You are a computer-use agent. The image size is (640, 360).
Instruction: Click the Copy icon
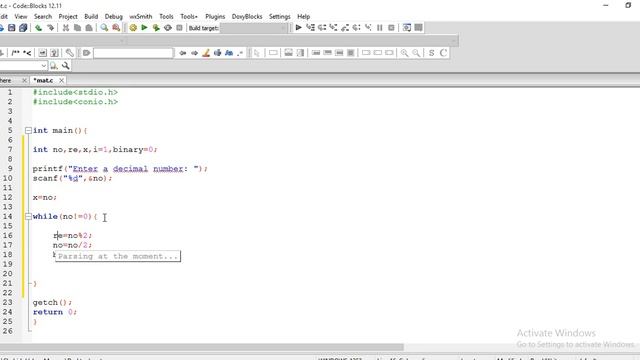point(77,28)
